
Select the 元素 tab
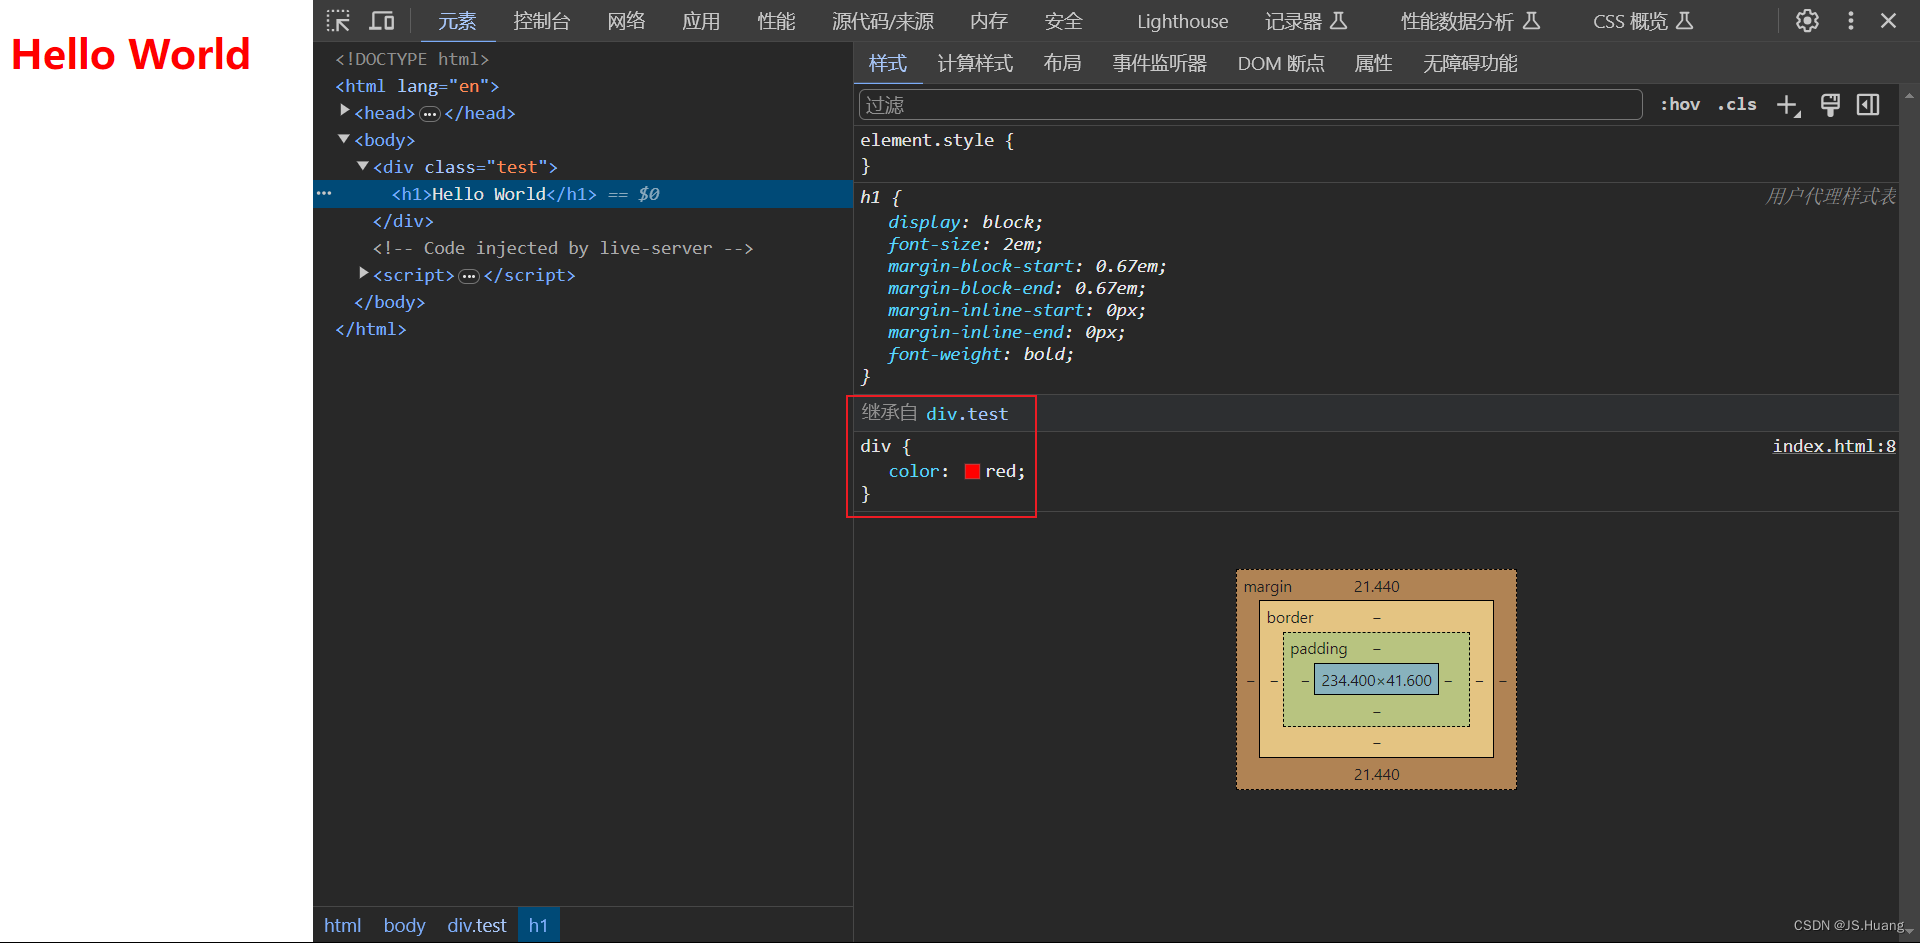(x=457, y=21)
